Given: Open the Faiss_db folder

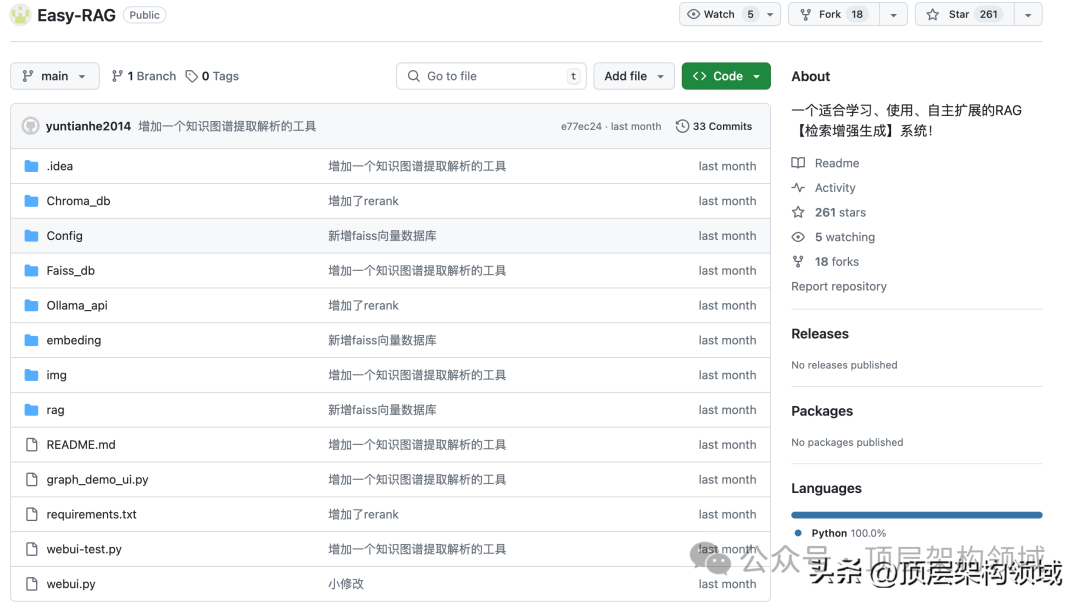Looking at the screenshot, I should 70,270.
